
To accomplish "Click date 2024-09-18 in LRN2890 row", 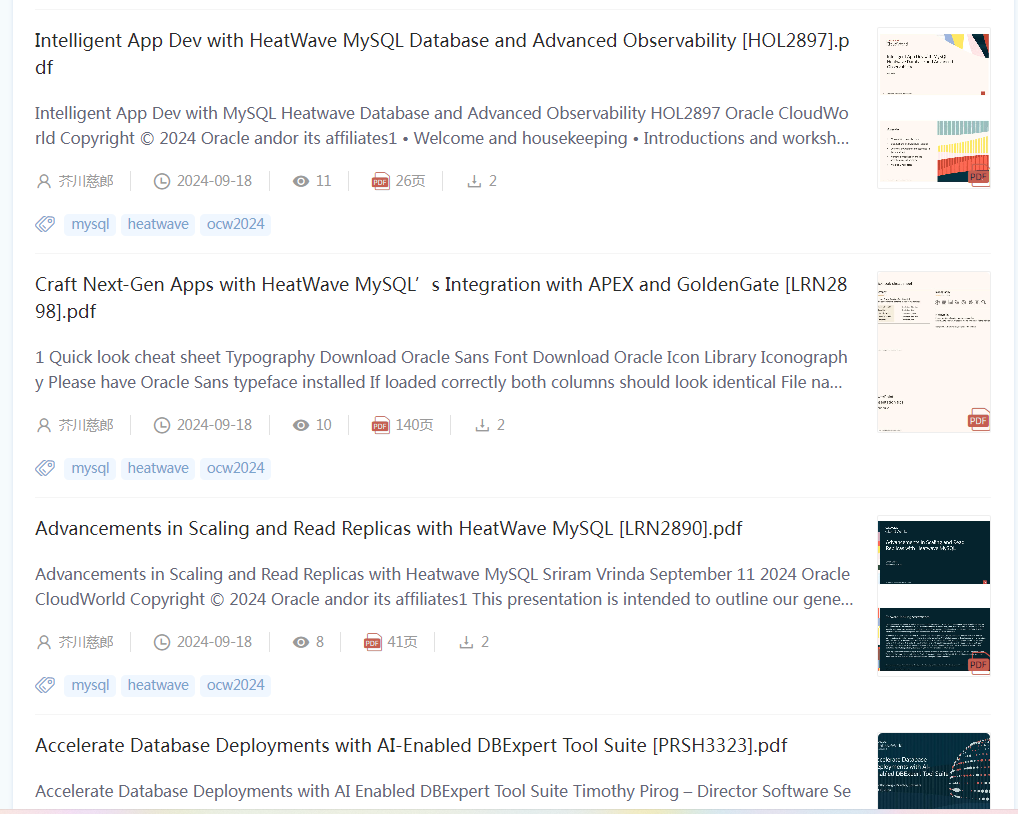I will coord(214,642).
